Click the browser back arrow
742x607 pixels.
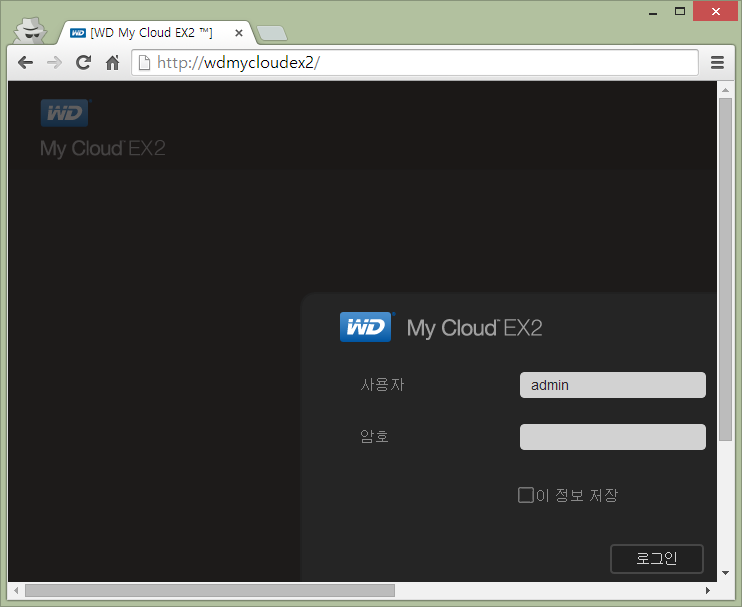(x=26, y=62)
